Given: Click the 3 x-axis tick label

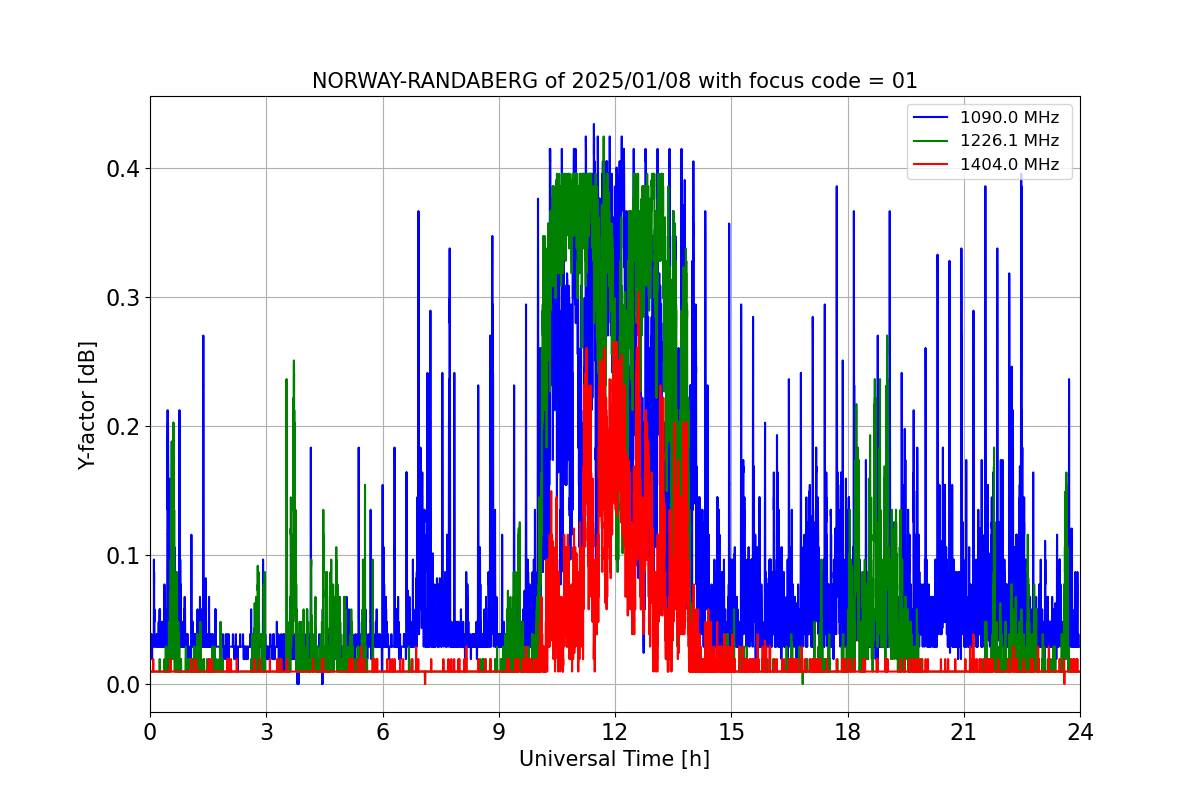Looking at the screenshot, I should [x=266, y=732].
